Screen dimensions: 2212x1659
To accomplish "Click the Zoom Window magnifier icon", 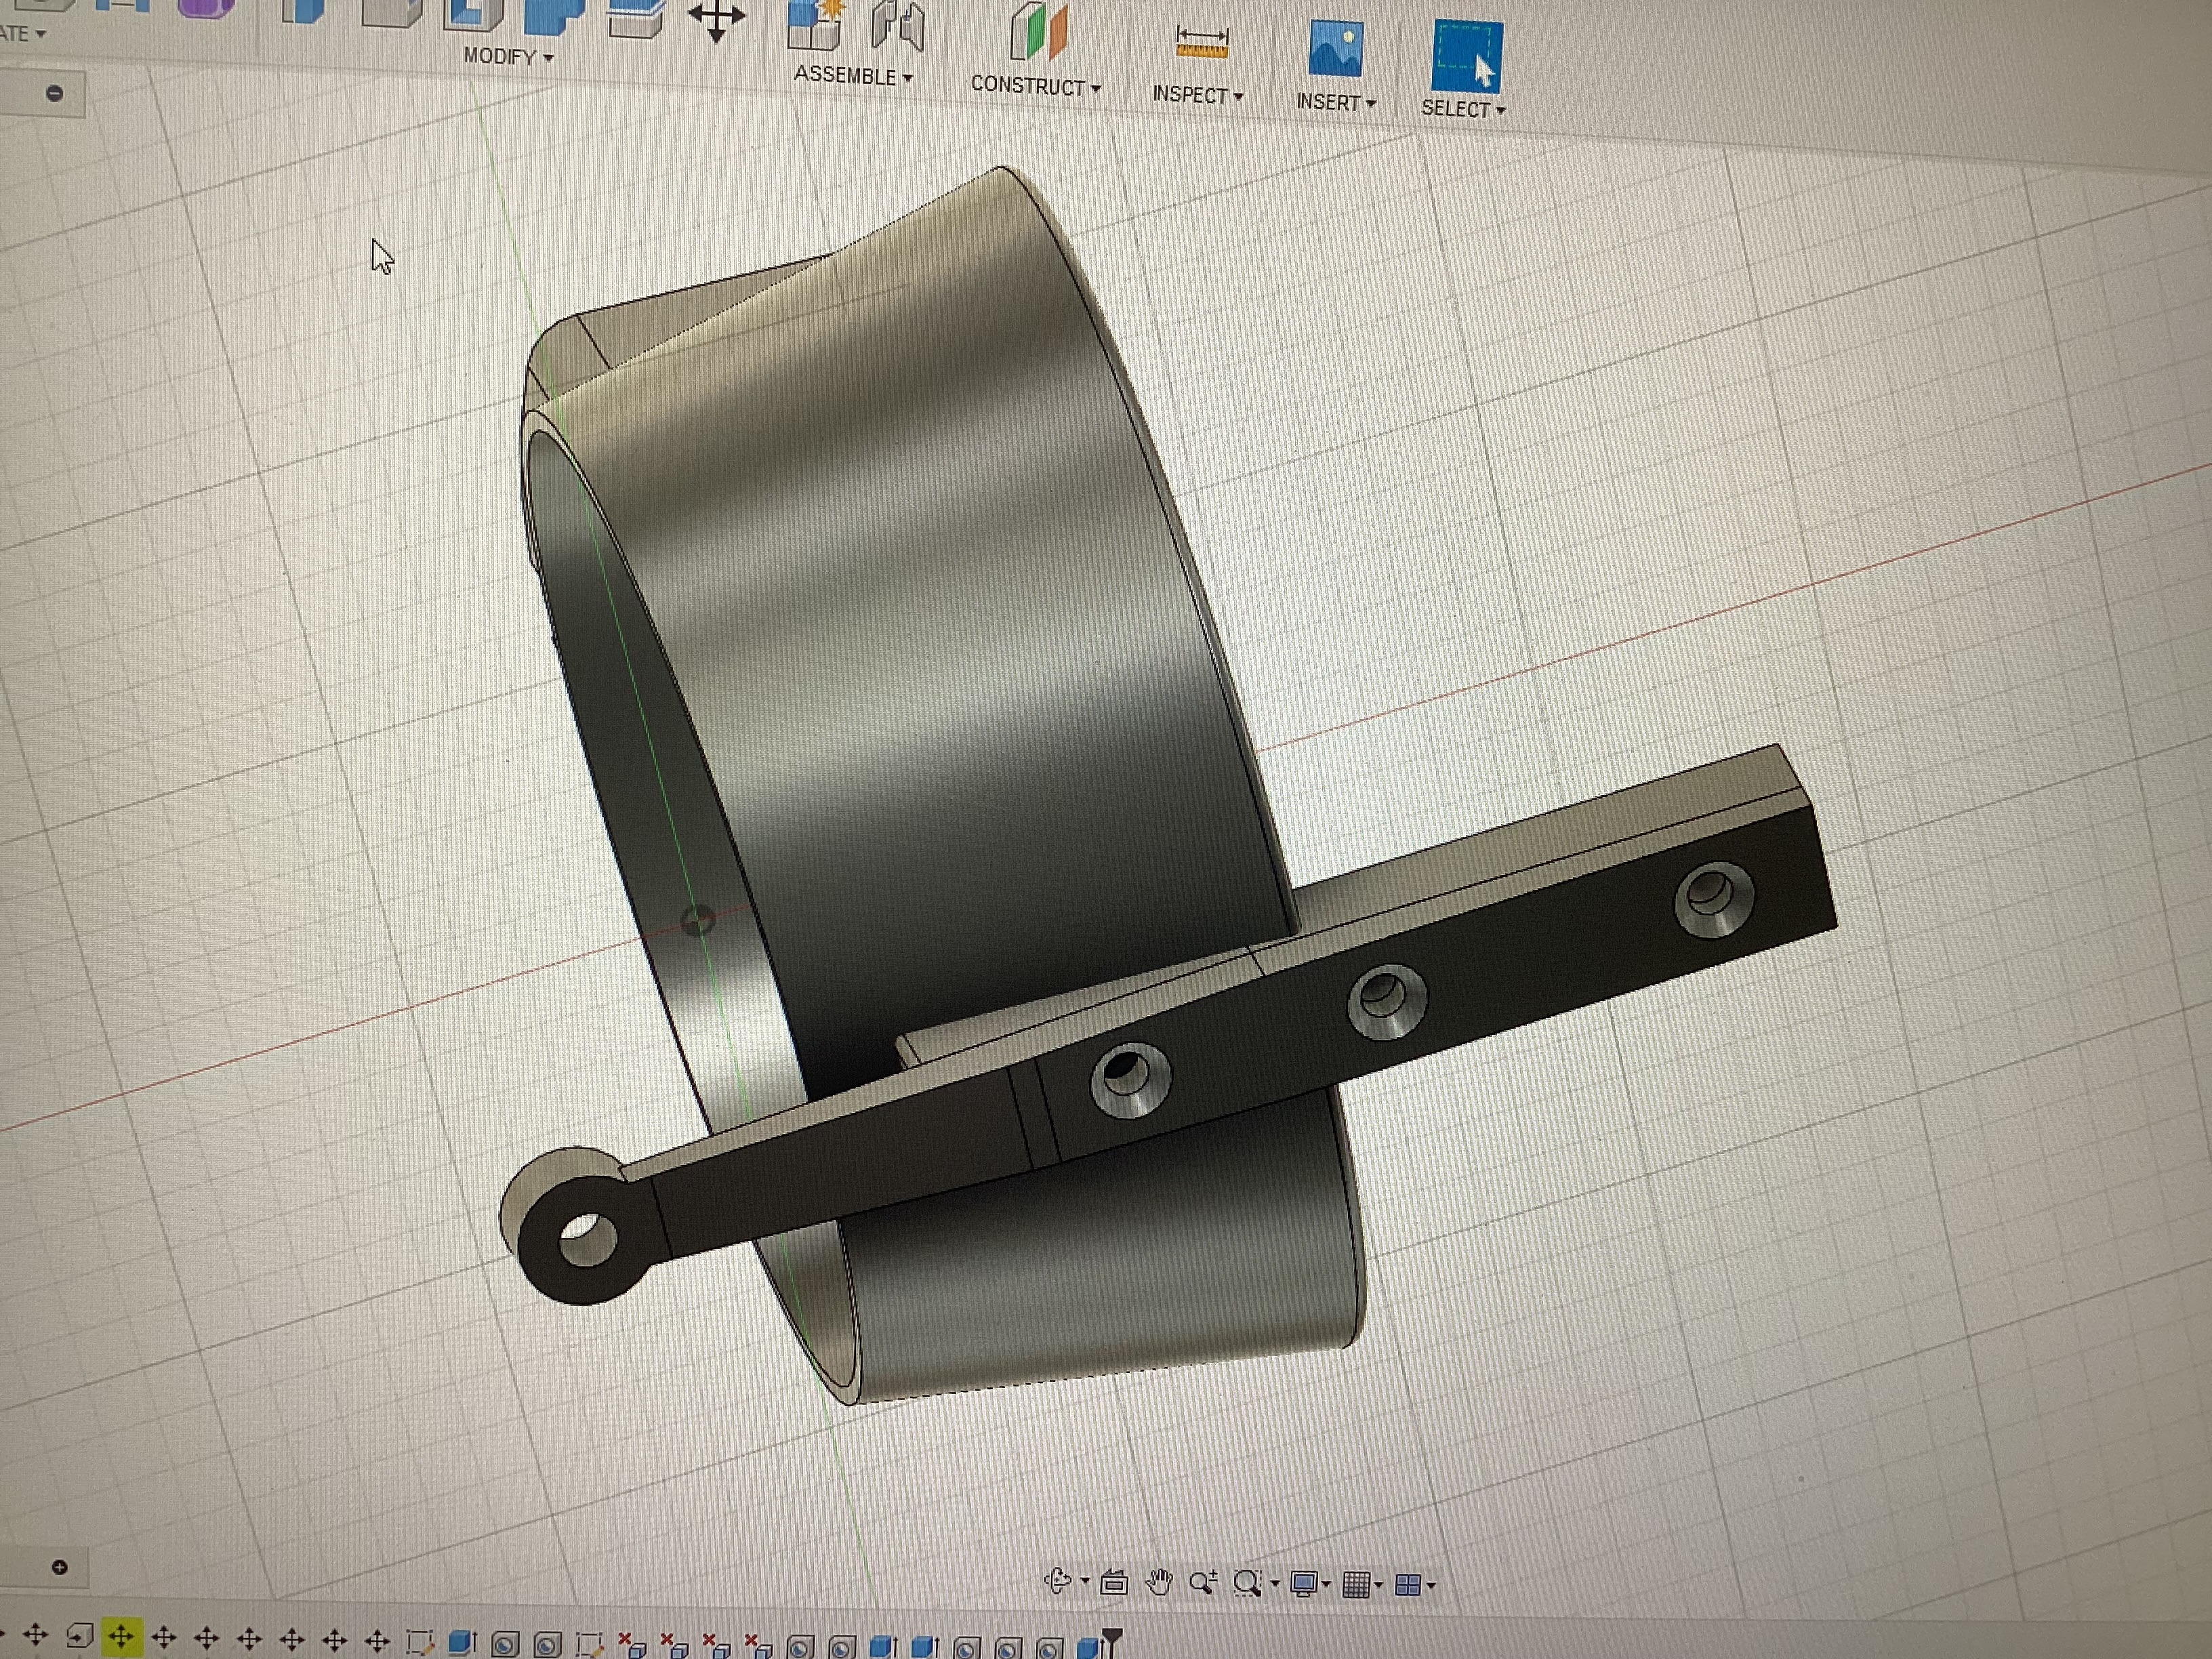I will tap(1247, 1583).
